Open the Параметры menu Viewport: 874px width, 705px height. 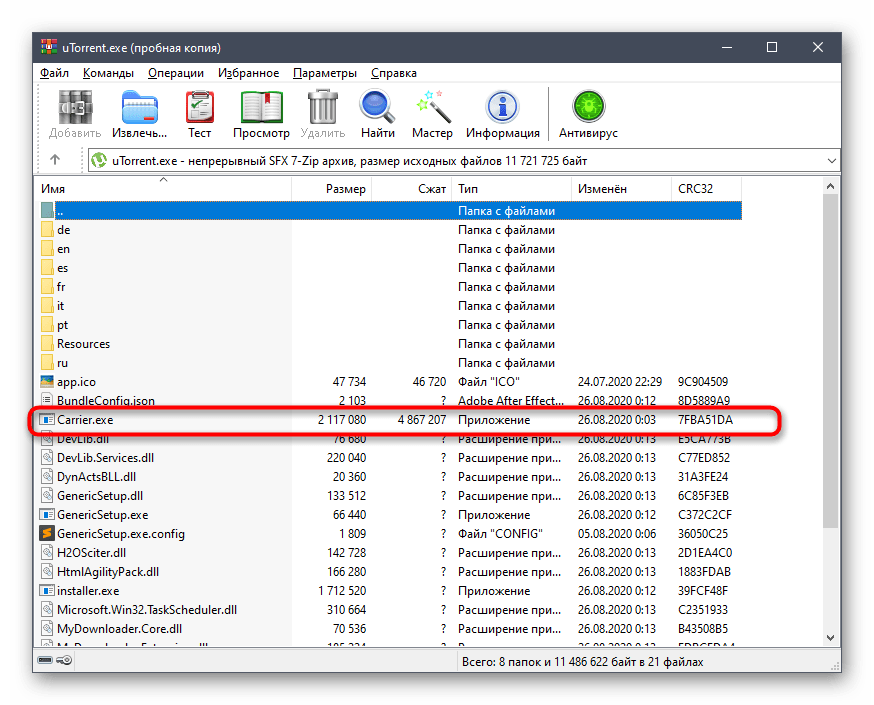click(324, 73)
